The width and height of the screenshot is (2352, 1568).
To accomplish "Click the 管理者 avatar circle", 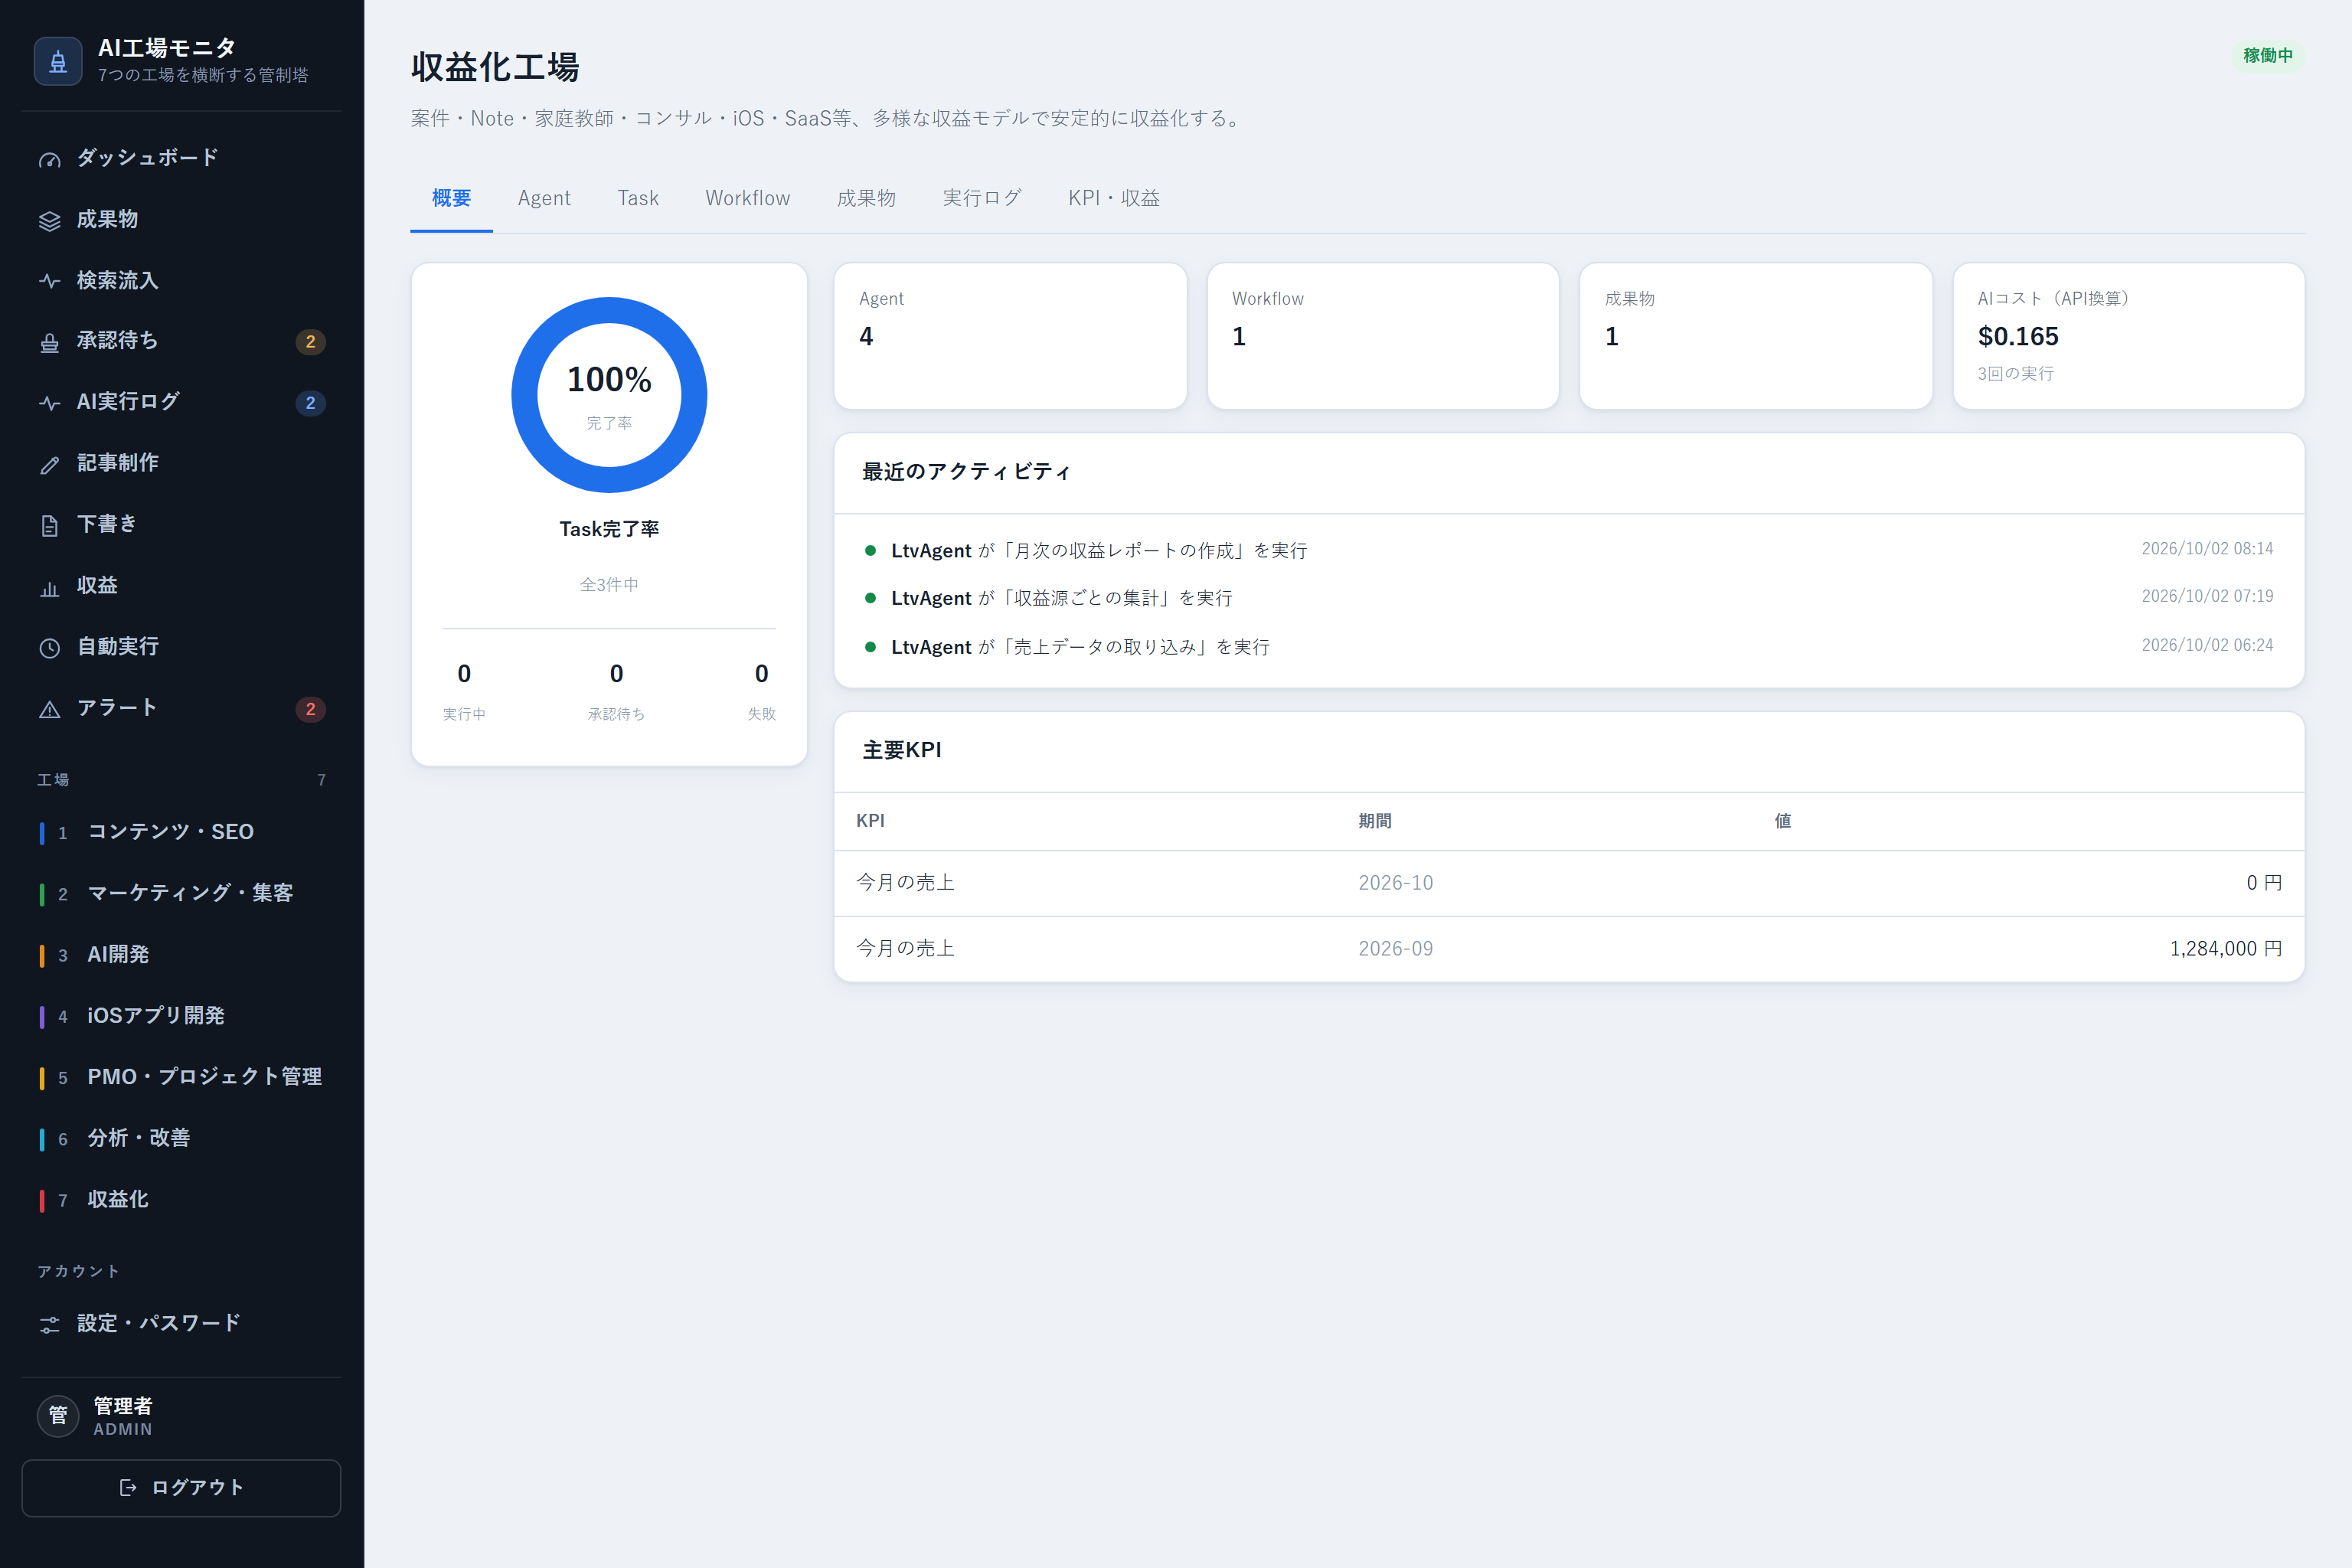I will 58,1415.
